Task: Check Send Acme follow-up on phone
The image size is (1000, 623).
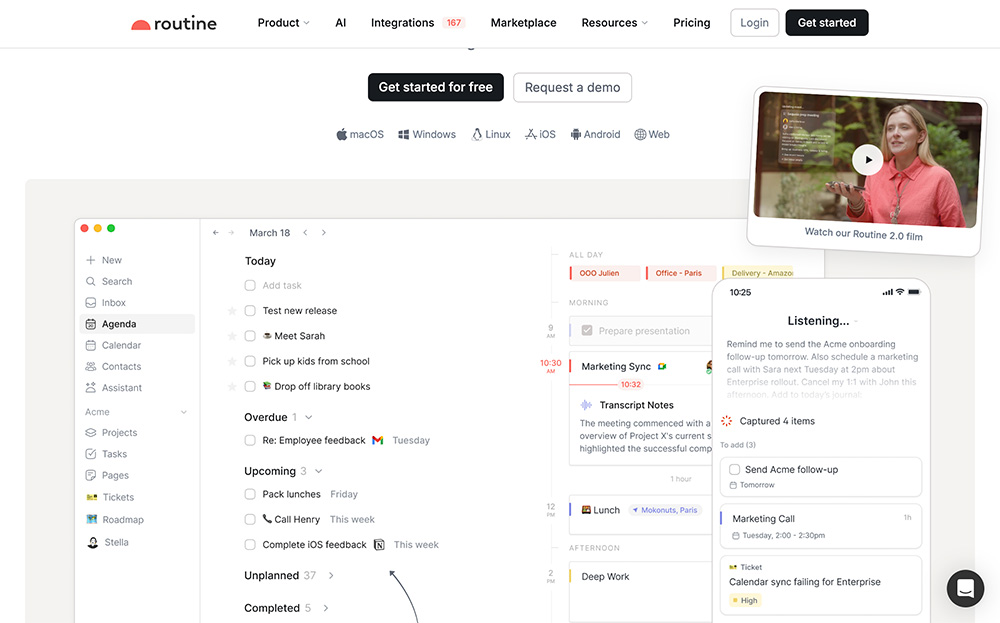Action: click(735, 469)
